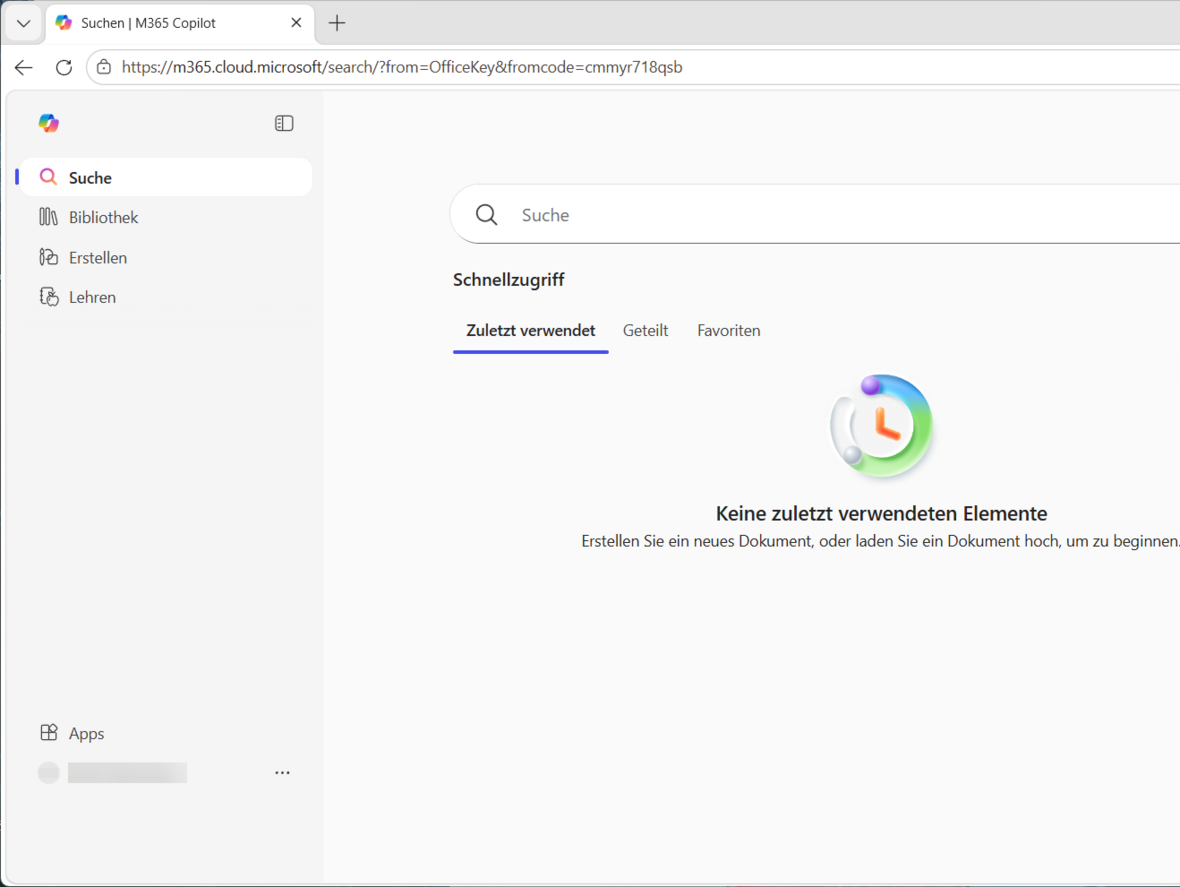Open account options three-dot menu
Image resolution: width=1180 pixels, height=887 pixels.
tap(282, 773)
